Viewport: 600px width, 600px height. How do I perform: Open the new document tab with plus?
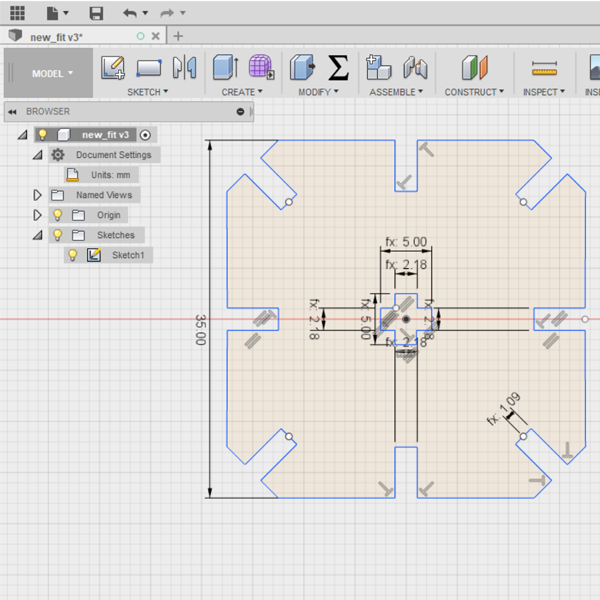click(x=178, y=36)
